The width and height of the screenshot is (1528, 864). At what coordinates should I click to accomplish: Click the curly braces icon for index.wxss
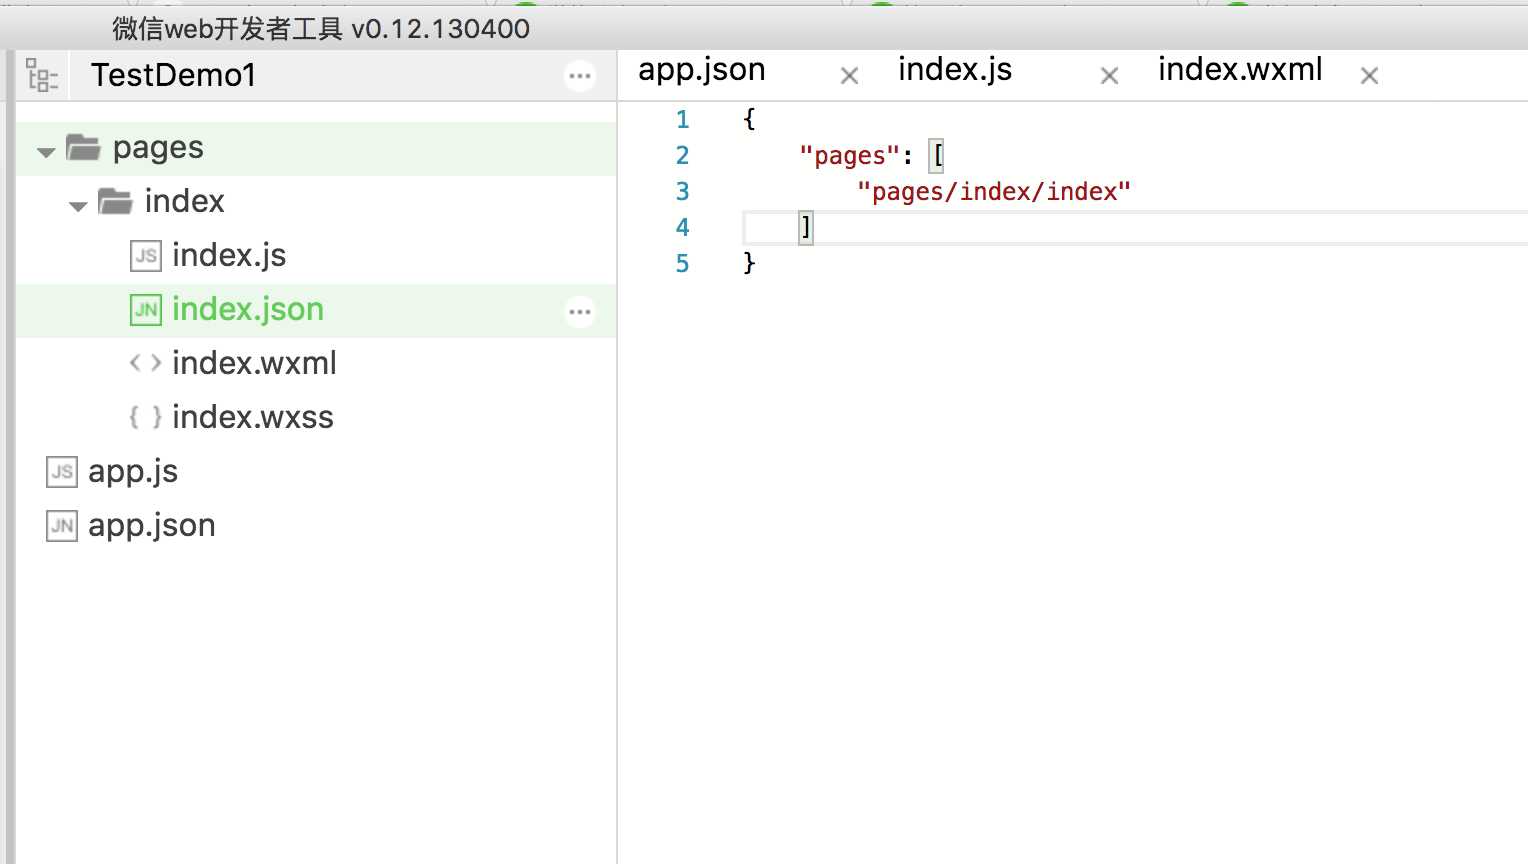pos(146,417)
